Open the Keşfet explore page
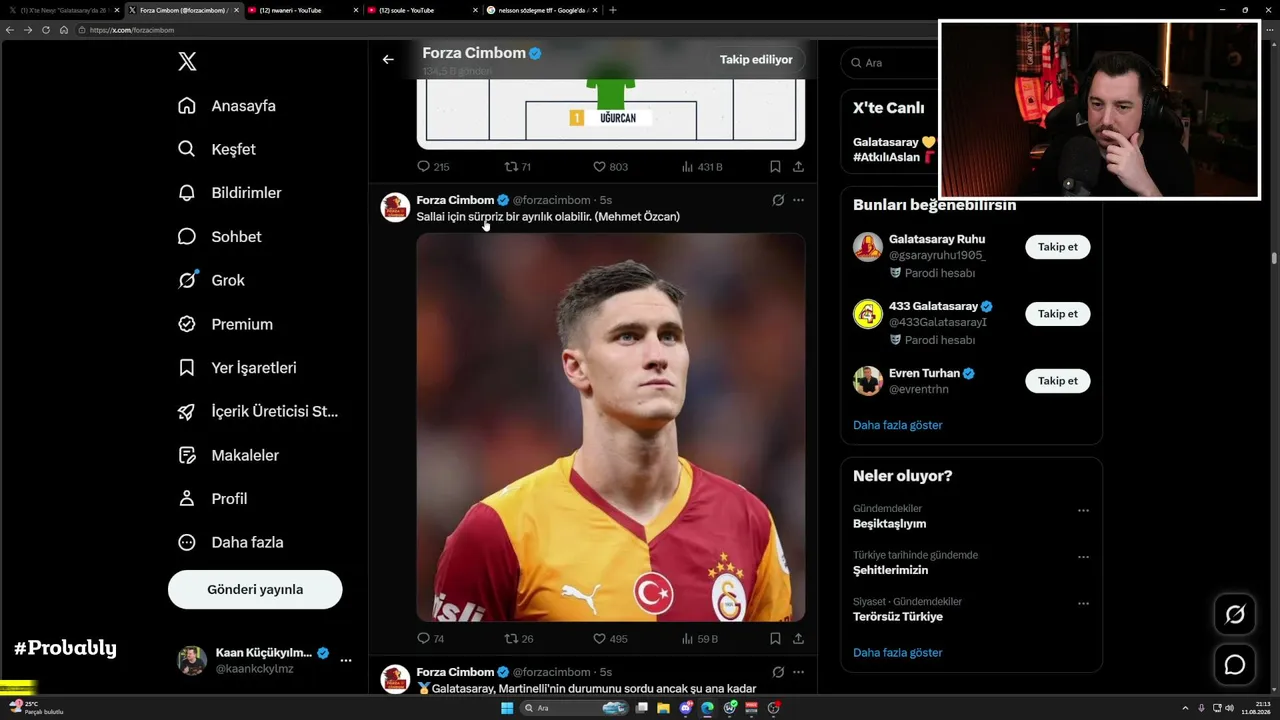 (217, 149)
